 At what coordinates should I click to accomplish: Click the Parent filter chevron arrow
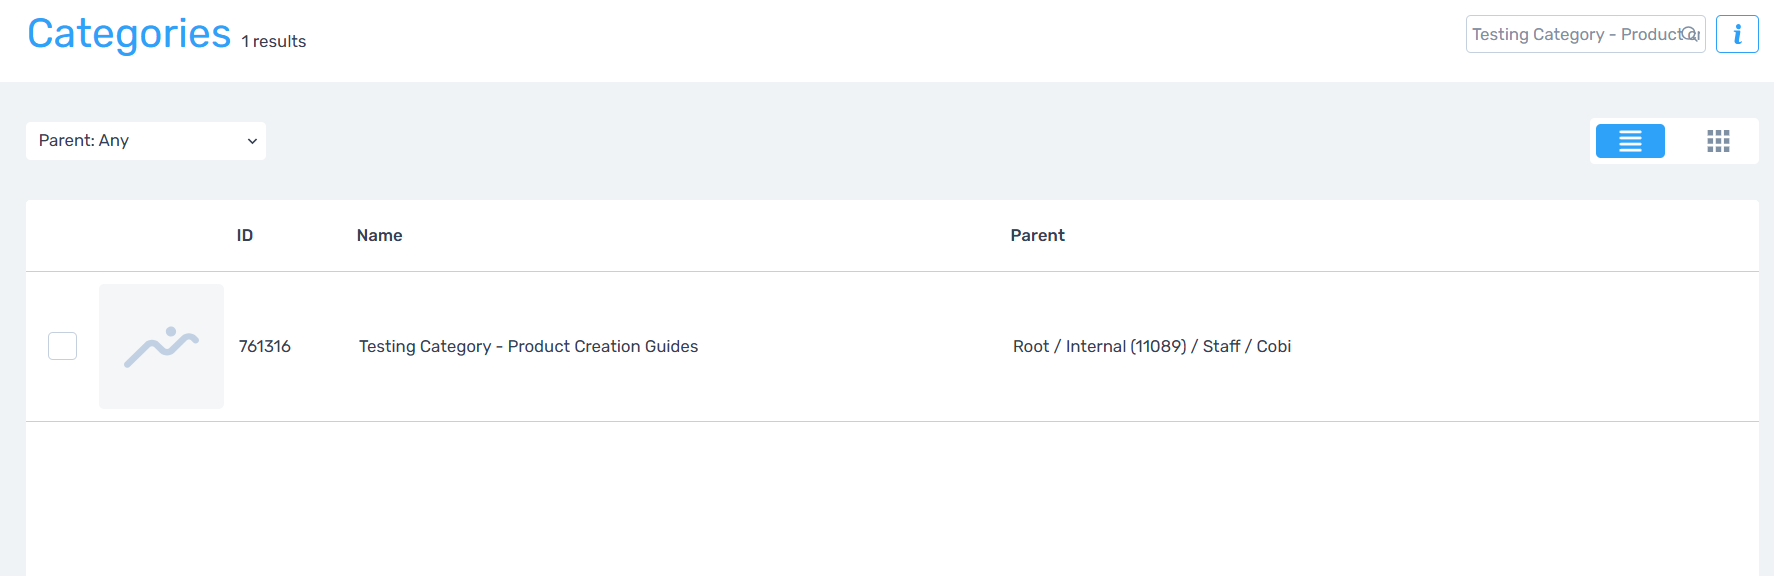252,141
